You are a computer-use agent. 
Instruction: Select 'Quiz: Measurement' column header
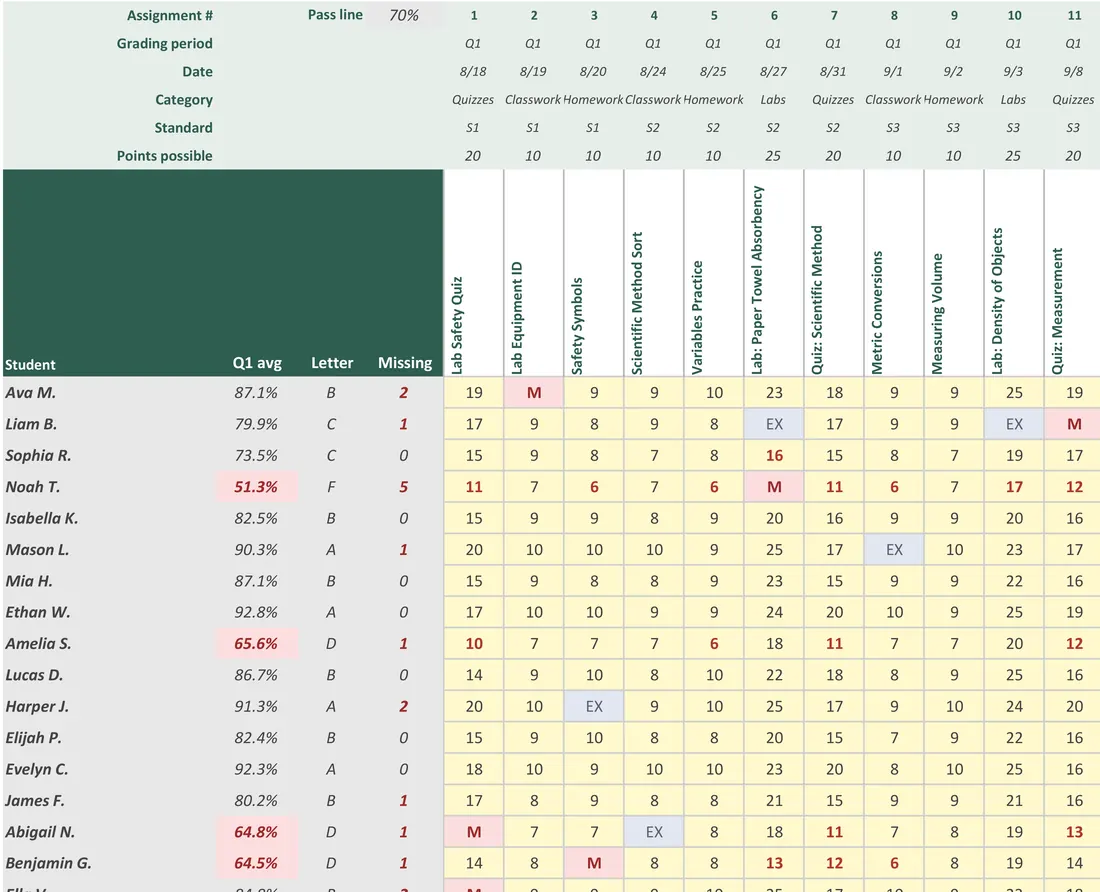tap(1073, 273)
